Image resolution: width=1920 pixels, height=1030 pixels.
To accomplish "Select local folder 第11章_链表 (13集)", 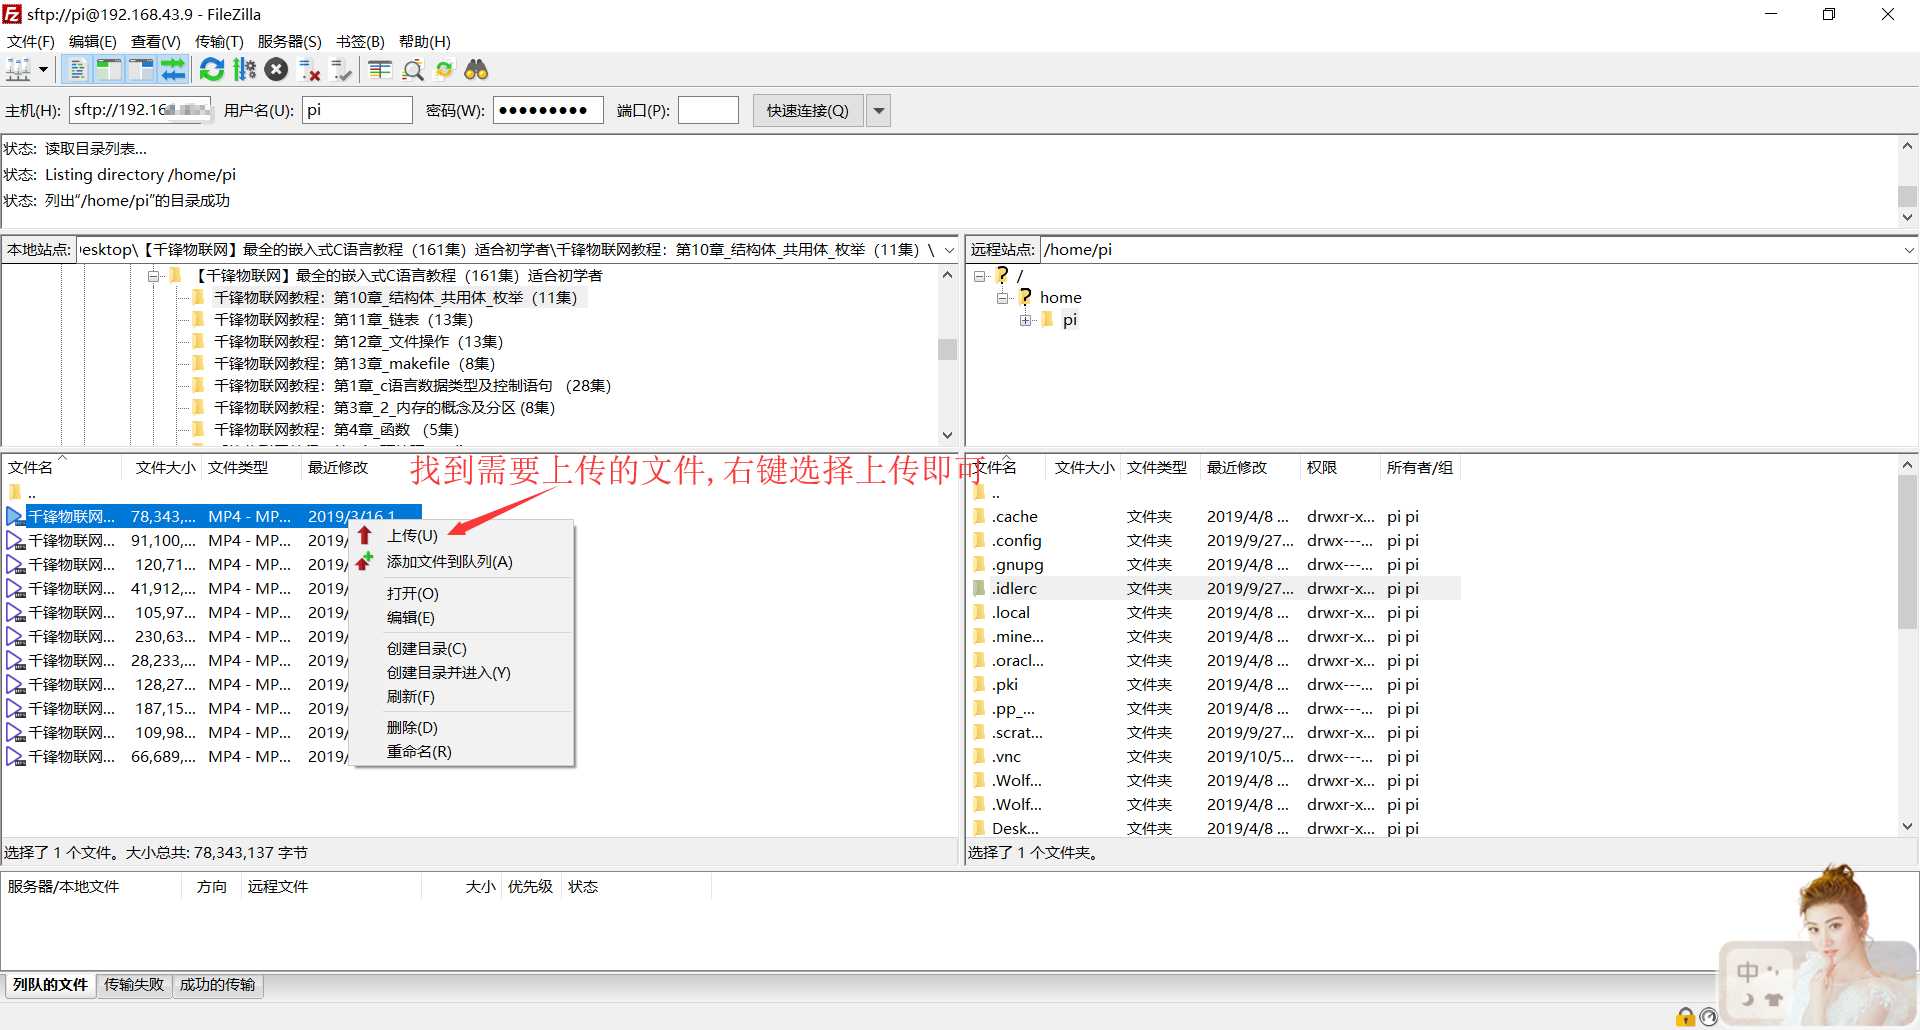I will click(x=343, y=320).
